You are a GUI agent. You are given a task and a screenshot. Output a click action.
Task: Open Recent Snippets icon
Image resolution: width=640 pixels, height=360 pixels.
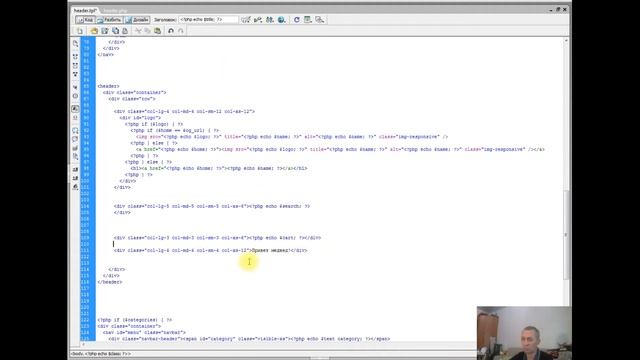click(x=75, y=157)
